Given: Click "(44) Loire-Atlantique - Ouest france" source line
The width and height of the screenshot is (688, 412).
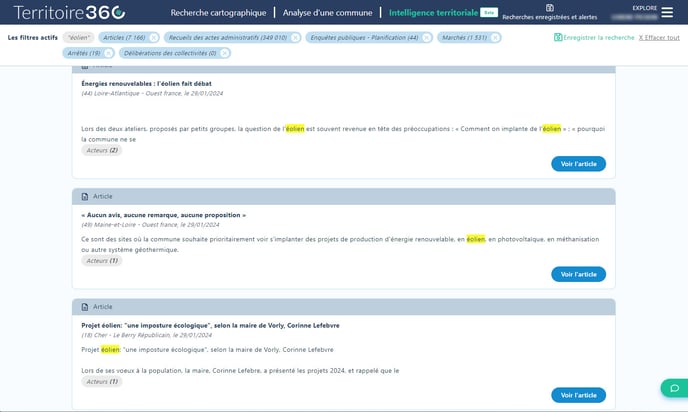Looking at the screenshot, I should [x=152, y=93].
